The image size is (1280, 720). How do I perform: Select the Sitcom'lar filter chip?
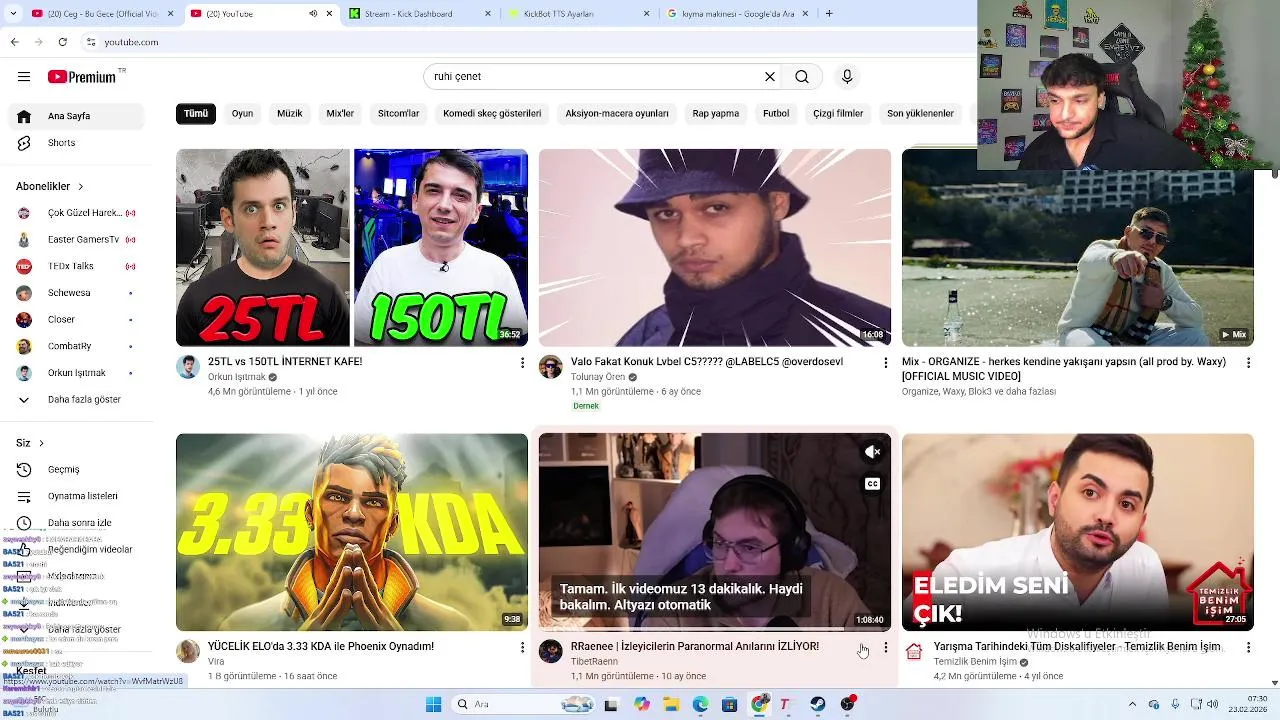tap(398, 114)
